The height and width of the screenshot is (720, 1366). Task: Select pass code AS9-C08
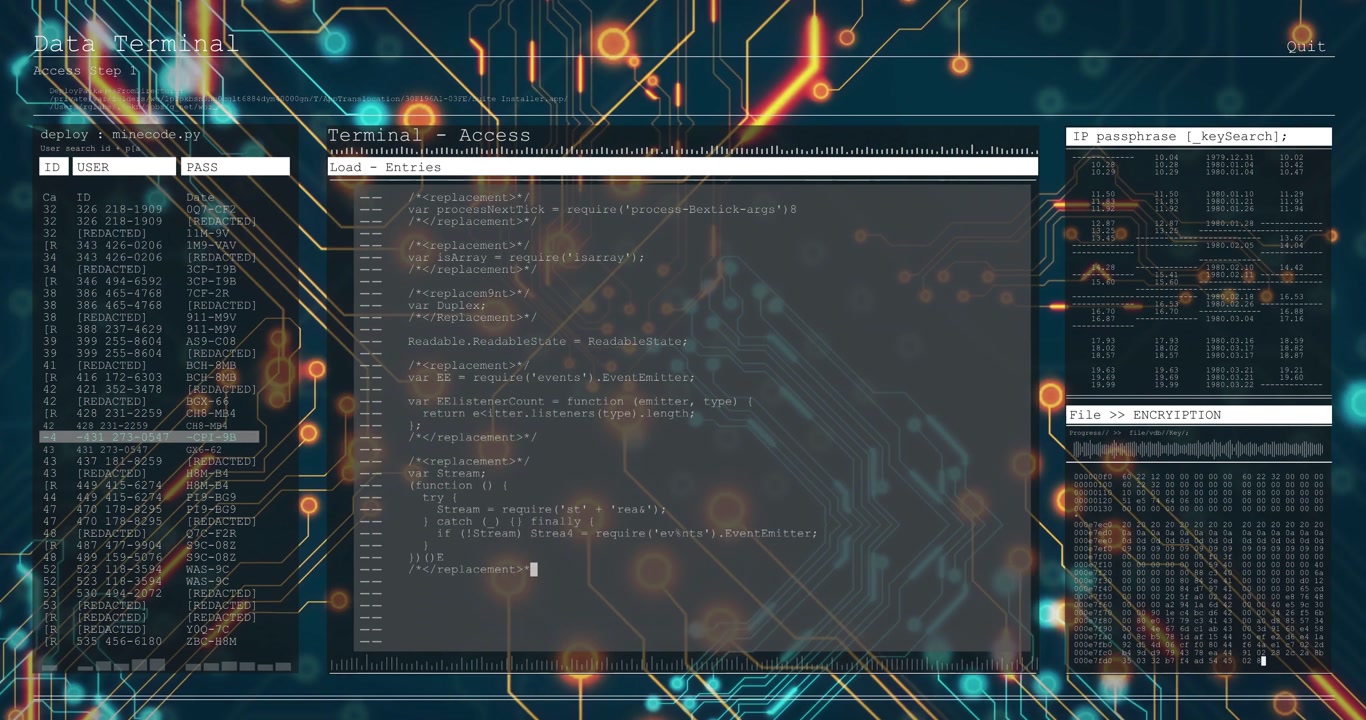pyautogui.click(x=211, y=341)
